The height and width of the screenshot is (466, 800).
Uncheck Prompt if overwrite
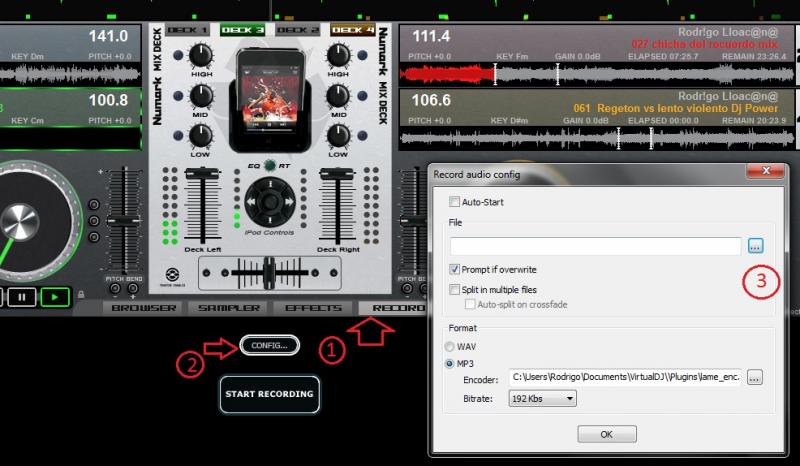pos(454,269)
